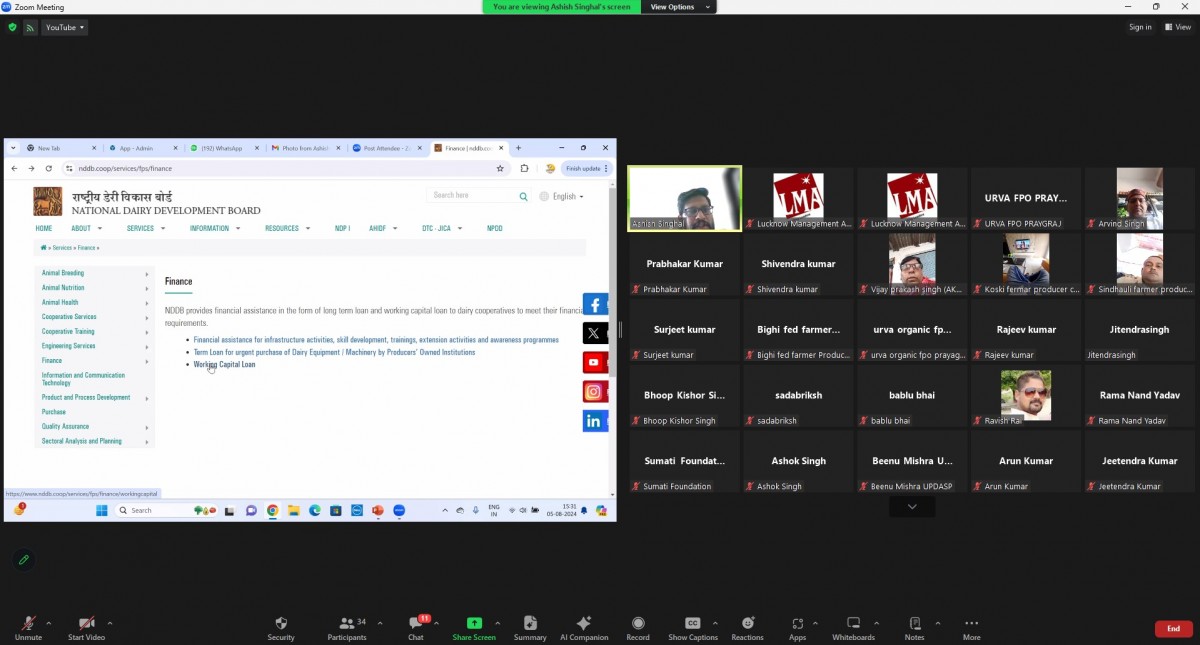Open the Zoom Apps panel
Screen dimensions: 1200x645
pyautogui.click(x=797, y=628)
